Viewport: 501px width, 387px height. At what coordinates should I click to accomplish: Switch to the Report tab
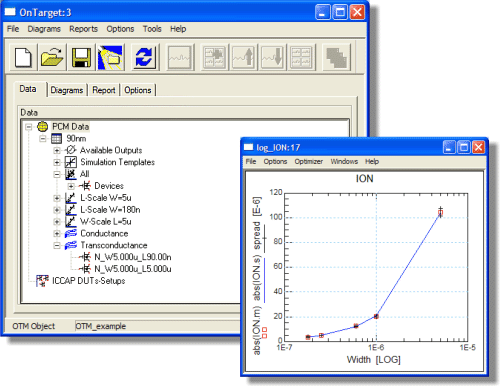point(104,90)
